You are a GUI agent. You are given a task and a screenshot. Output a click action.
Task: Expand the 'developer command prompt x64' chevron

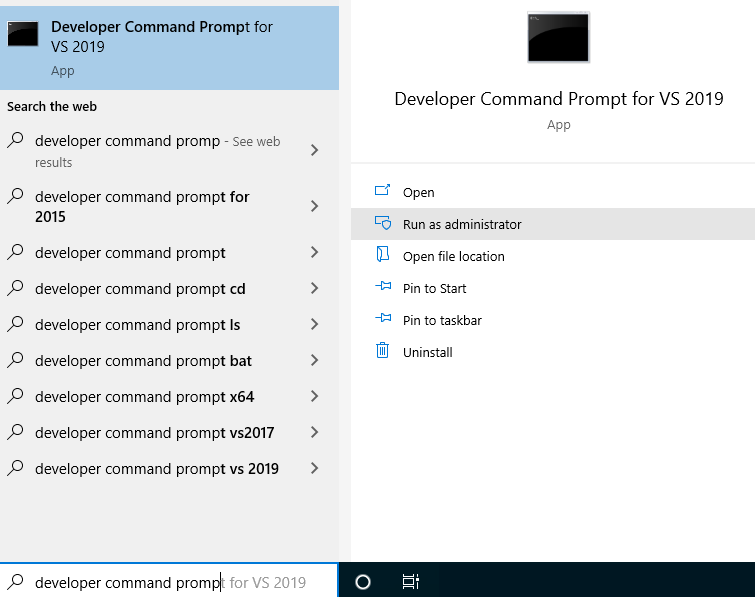coord(314,396)
